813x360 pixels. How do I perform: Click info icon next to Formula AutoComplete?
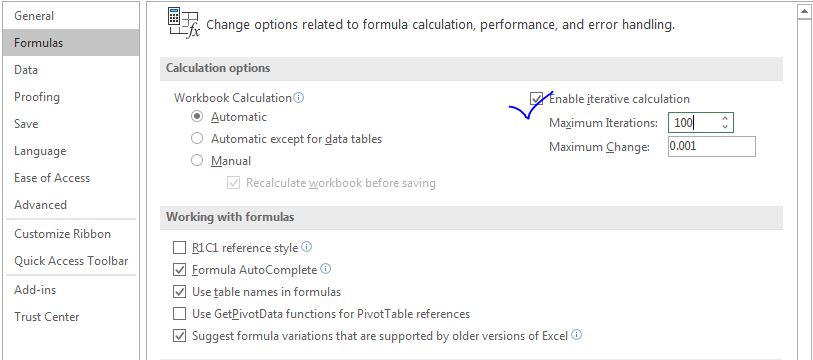point(326,269)
